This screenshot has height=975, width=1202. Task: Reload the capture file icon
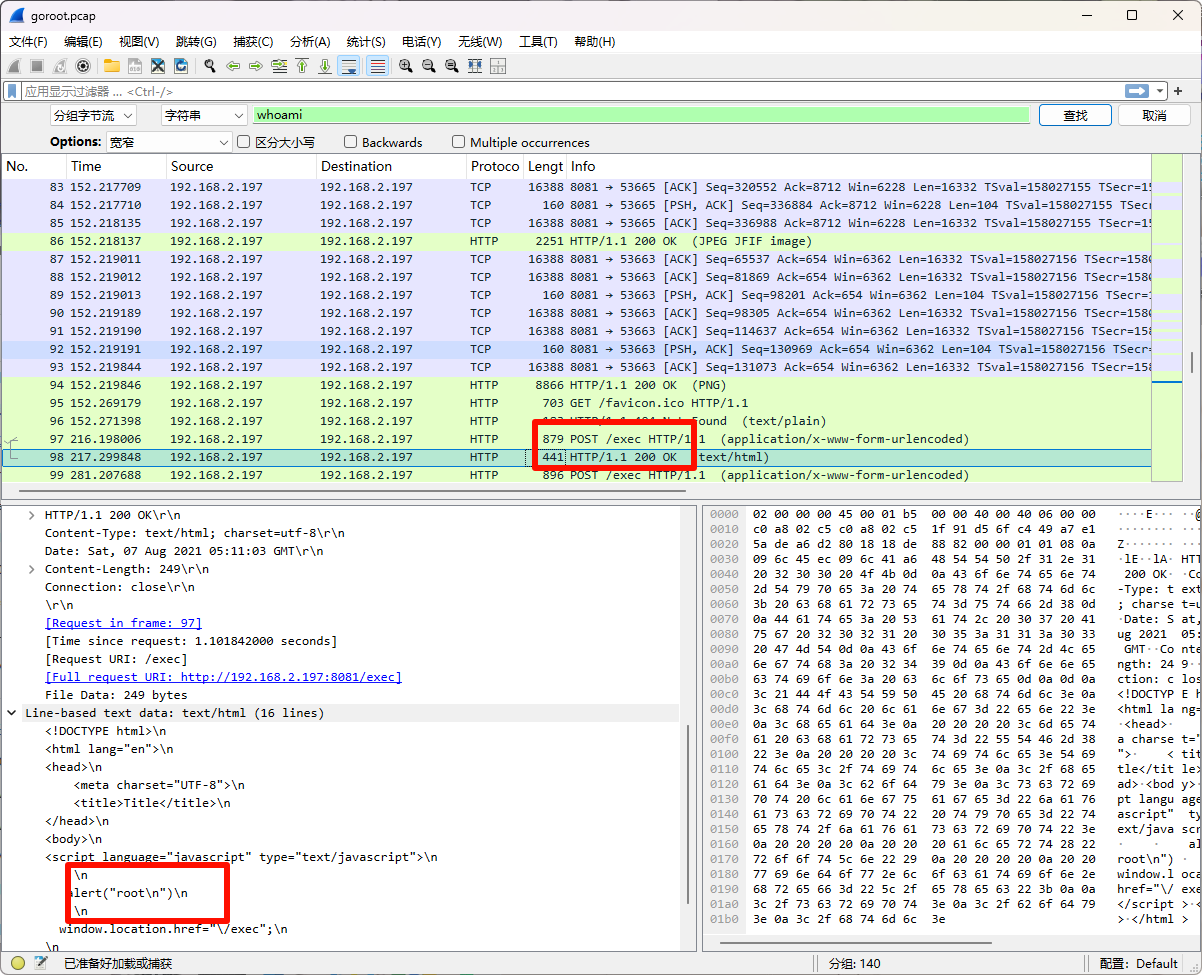pyautogui.click(x=181, y=66)
